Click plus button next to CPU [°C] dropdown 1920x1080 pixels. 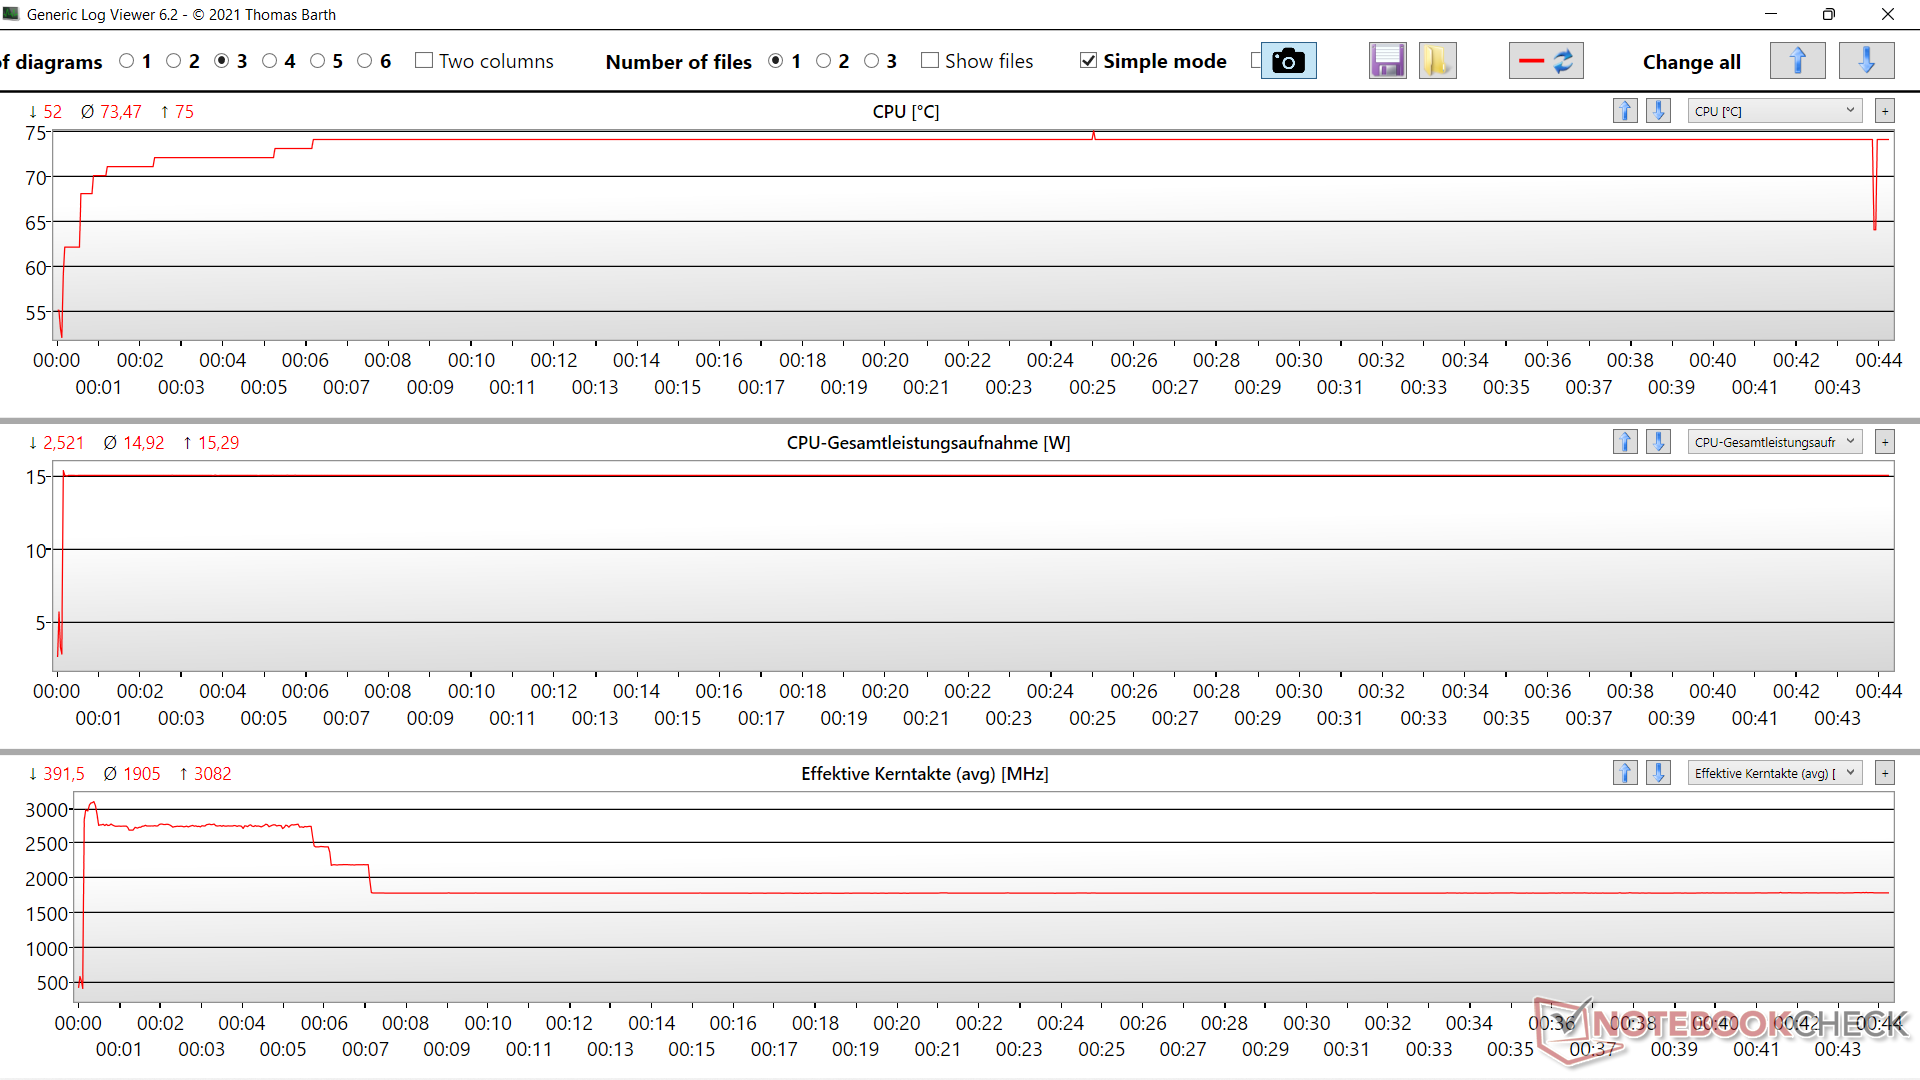coord(1885,111)
